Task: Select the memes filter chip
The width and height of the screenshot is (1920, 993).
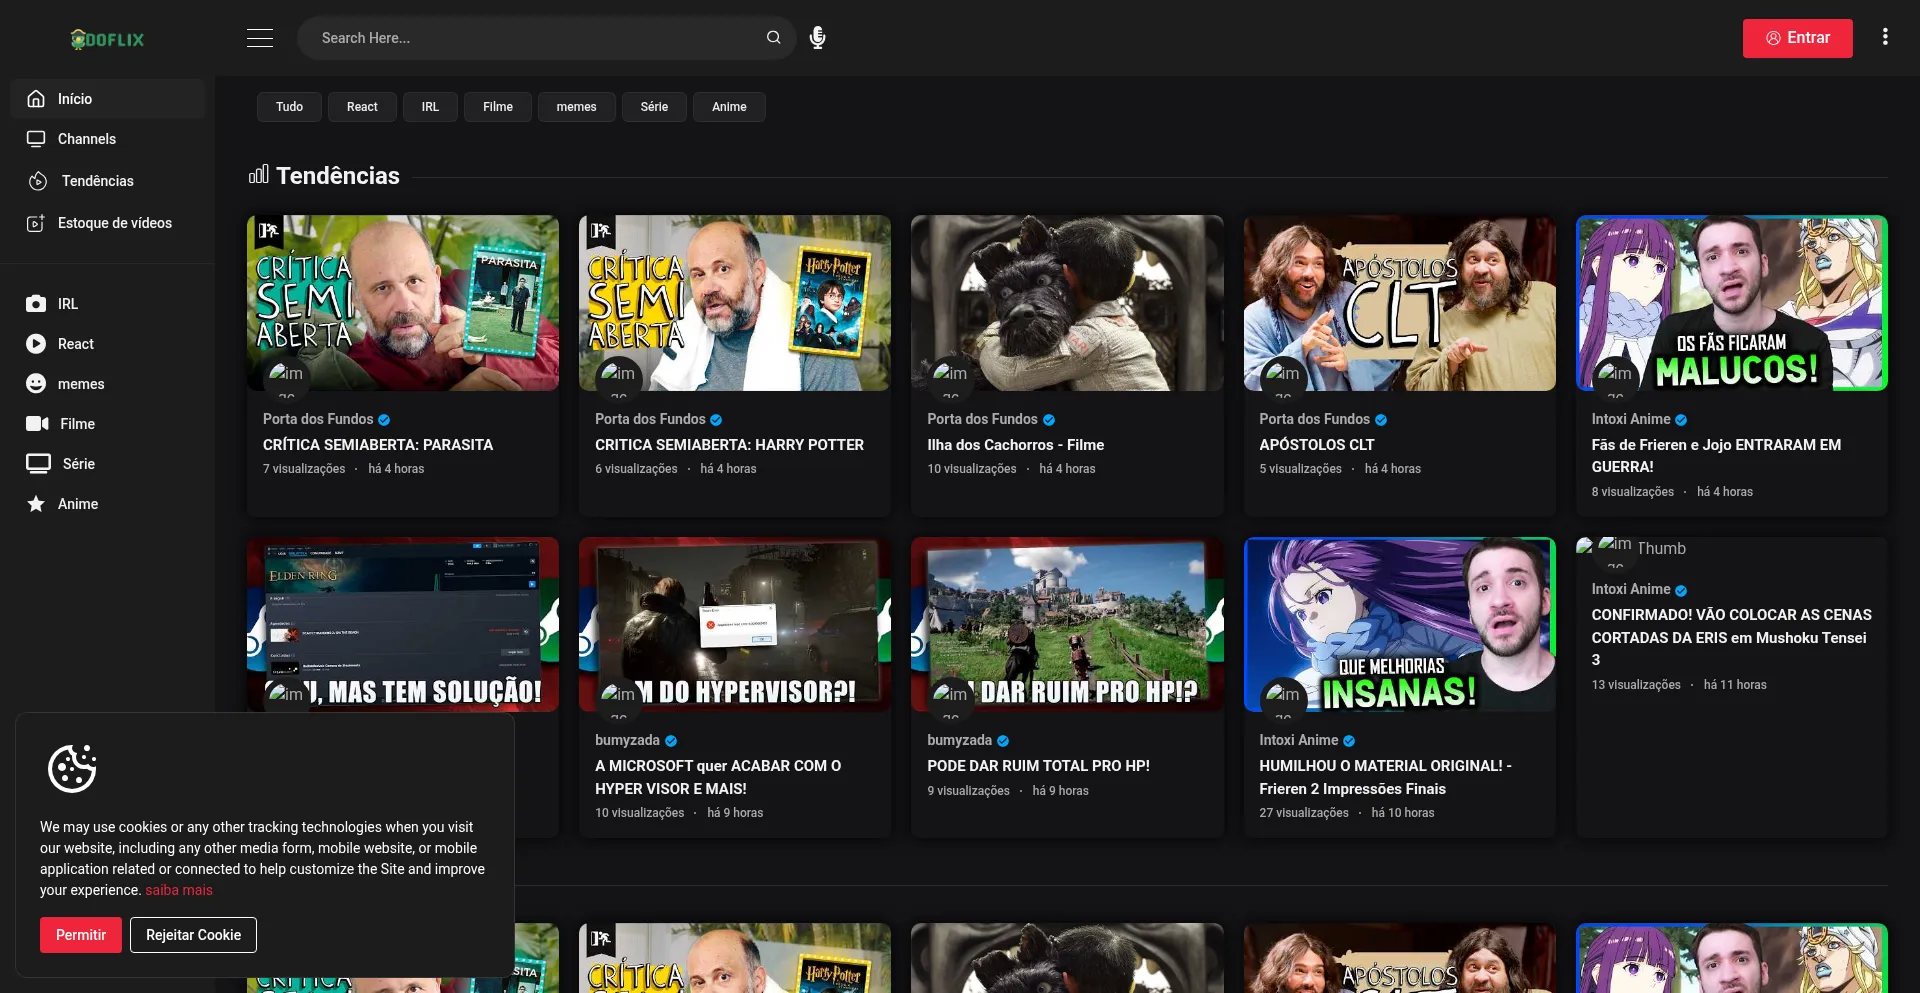Action: pyautogui.click(x=577, y=107)
